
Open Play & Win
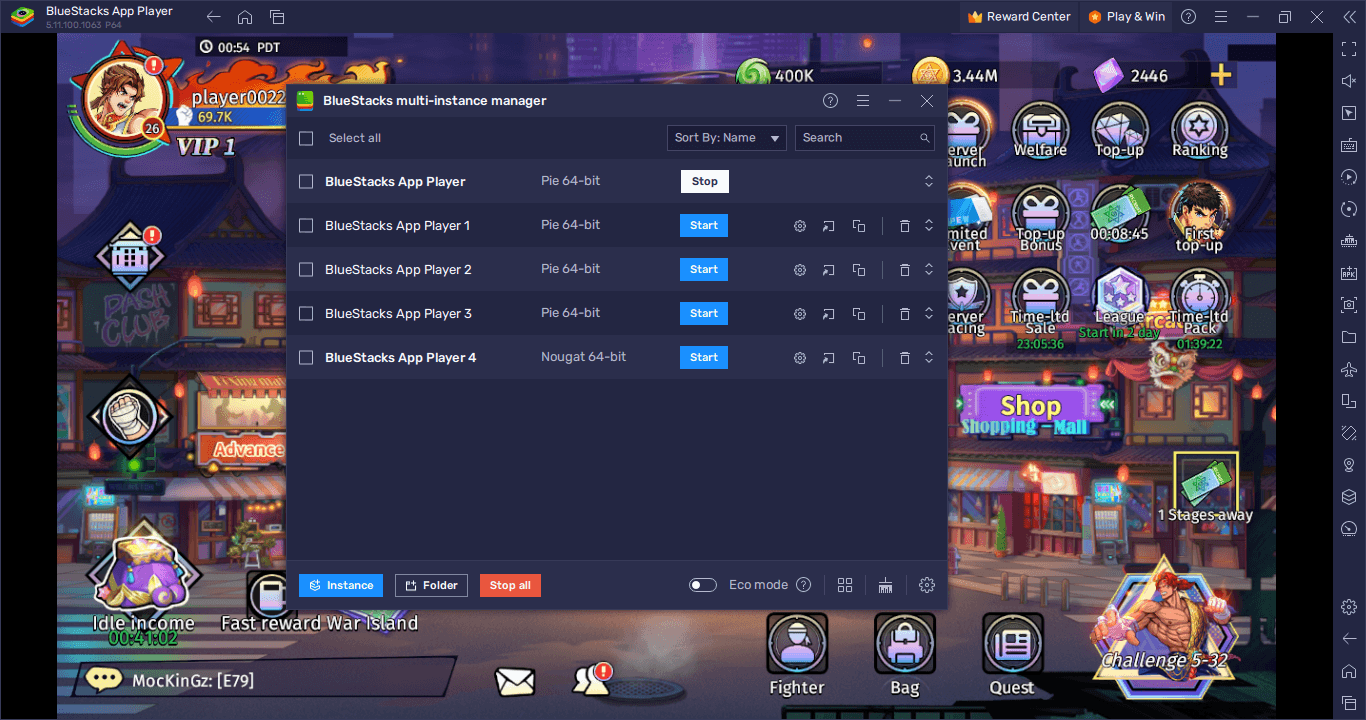click(x=1126, y=16)
